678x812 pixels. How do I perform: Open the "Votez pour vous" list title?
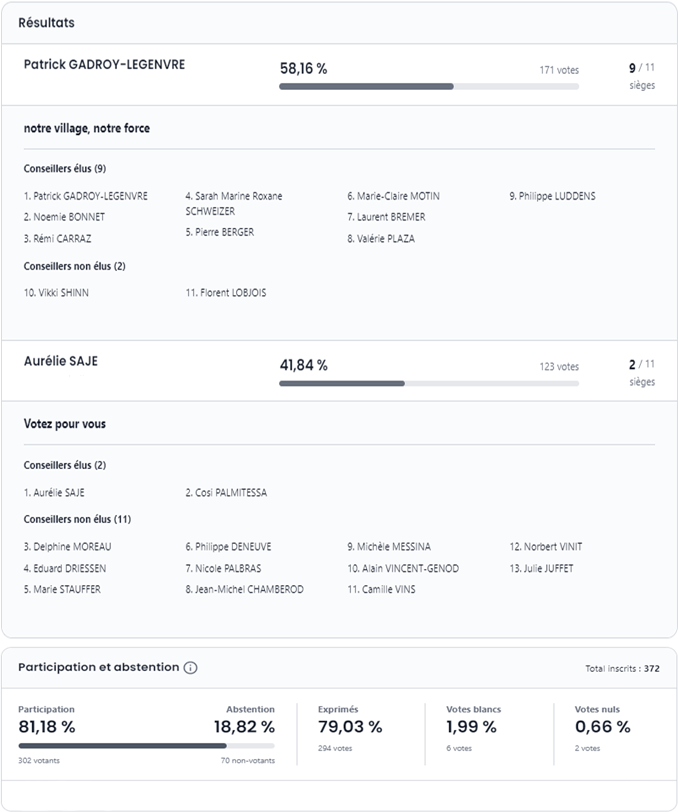pos(65,424)
